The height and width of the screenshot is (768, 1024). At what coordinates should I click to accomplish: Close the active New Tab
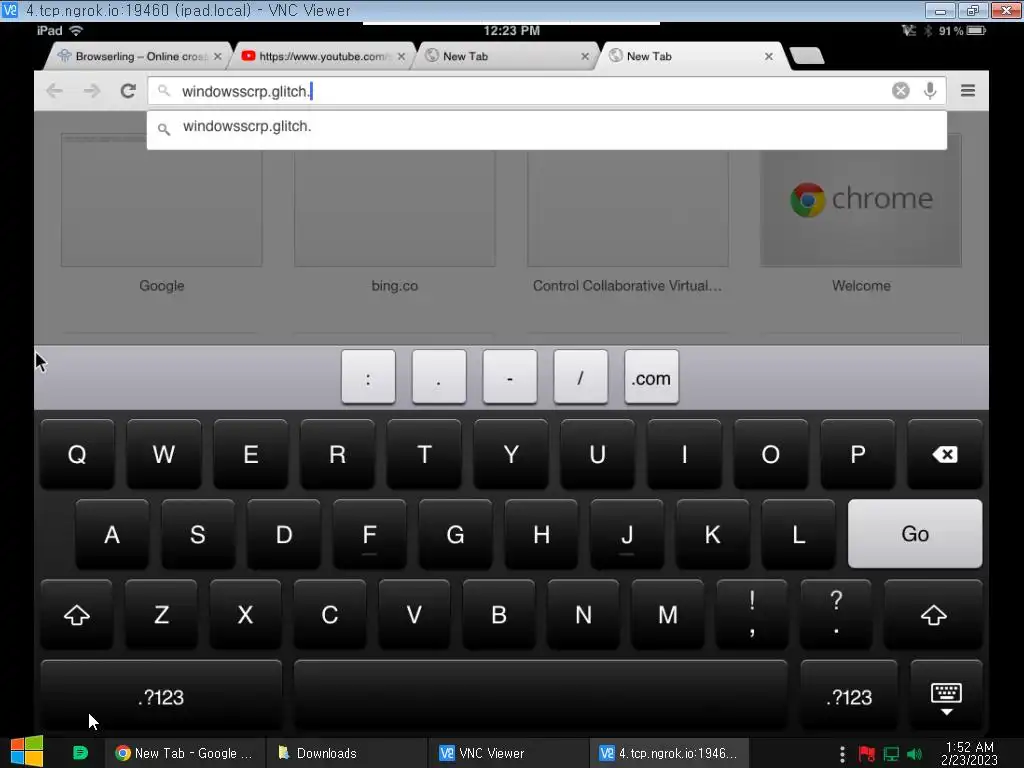point(769,57)
